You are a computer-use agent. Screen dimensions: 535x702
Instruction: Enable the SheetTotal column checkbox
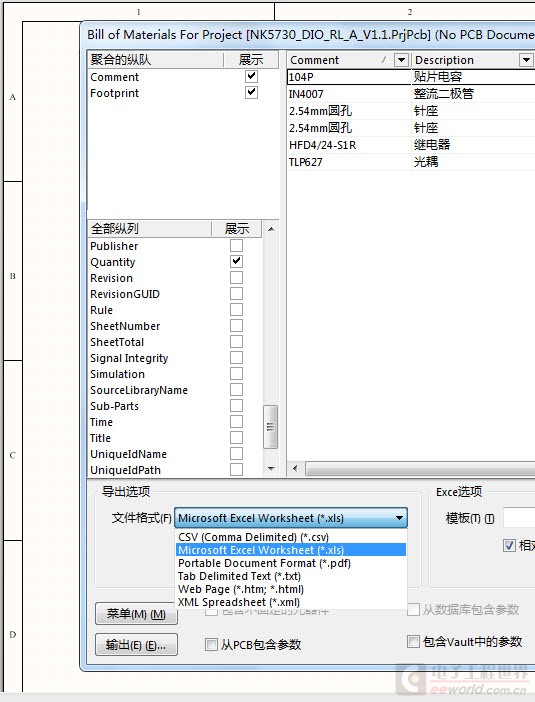(x=236, y=342)
